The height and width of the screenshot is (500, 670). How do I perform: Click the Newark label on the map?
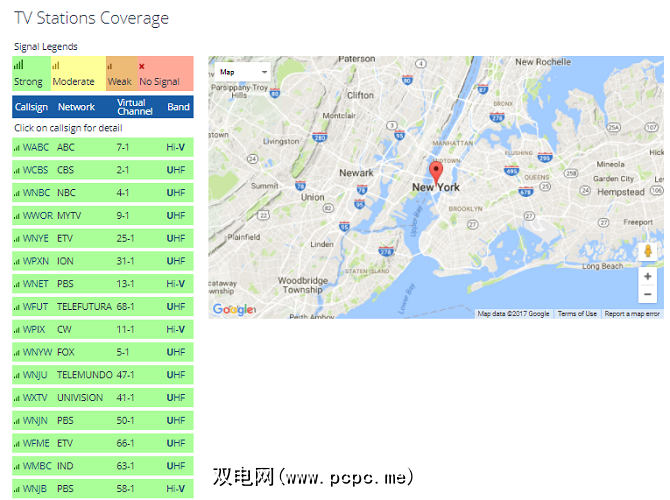356,173
